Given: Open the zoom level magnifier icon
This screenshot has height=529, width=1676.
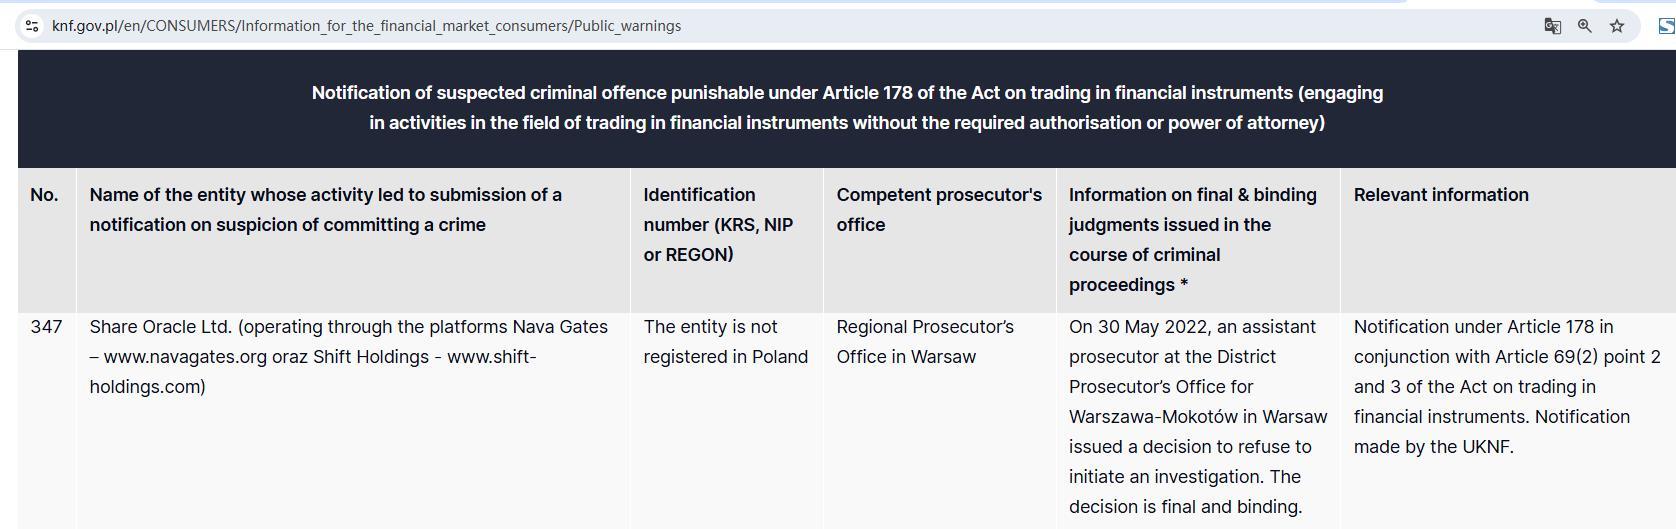Looking at the screenshot, I should pos(1584,26).
